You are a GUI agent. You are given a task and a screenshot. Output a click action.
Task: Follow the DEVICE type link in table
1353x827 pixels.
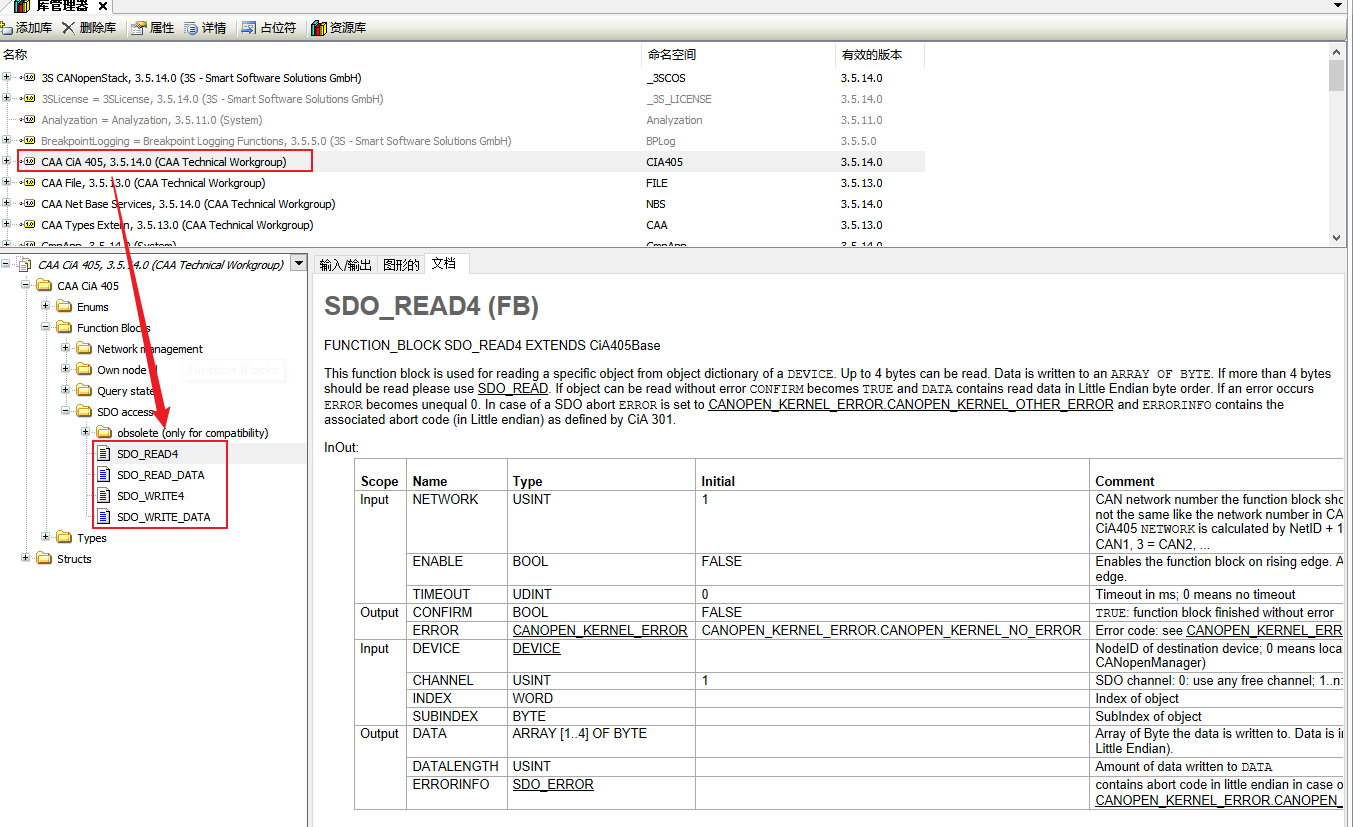coord(536,649)
